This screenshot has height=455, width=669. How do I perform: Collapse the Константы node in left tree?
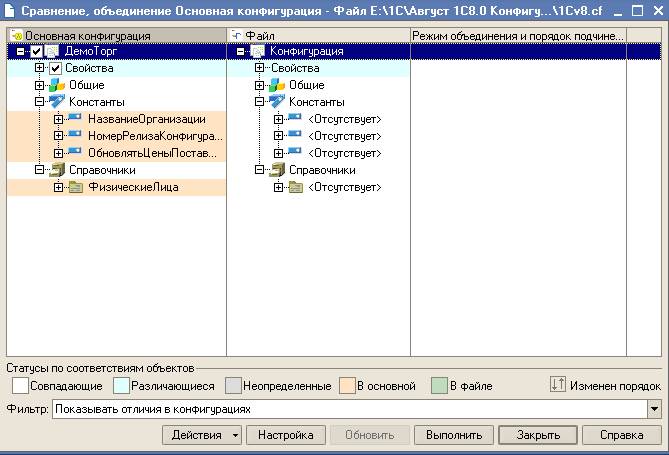tap(40, 102)
